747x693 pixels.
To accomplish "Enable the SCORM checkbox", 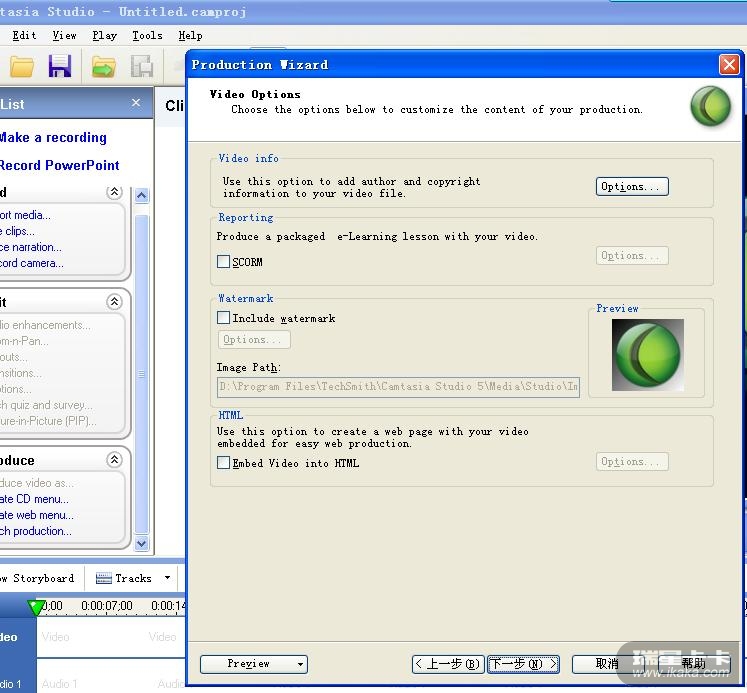I will [223, 261].
